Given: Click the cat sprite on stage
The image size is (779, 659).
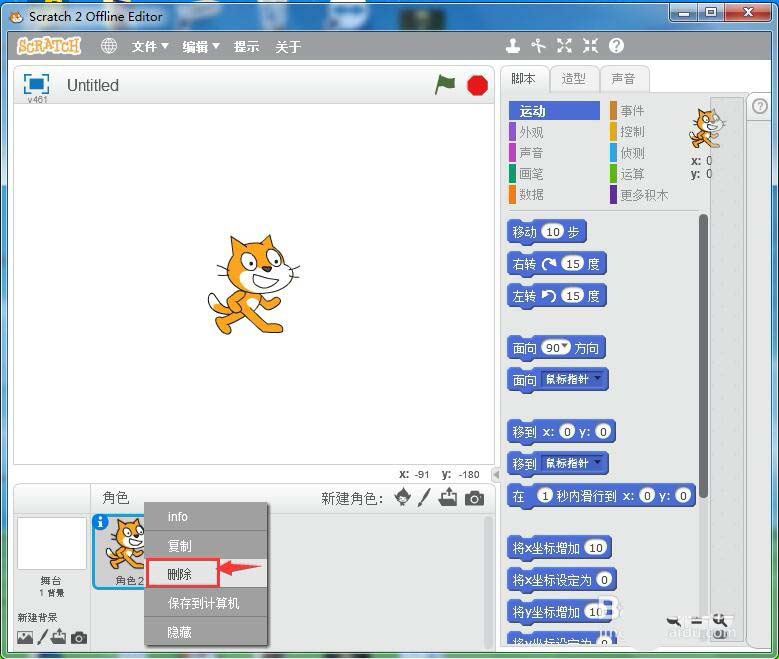Looking at the screenshot, I should coord(253,285).
